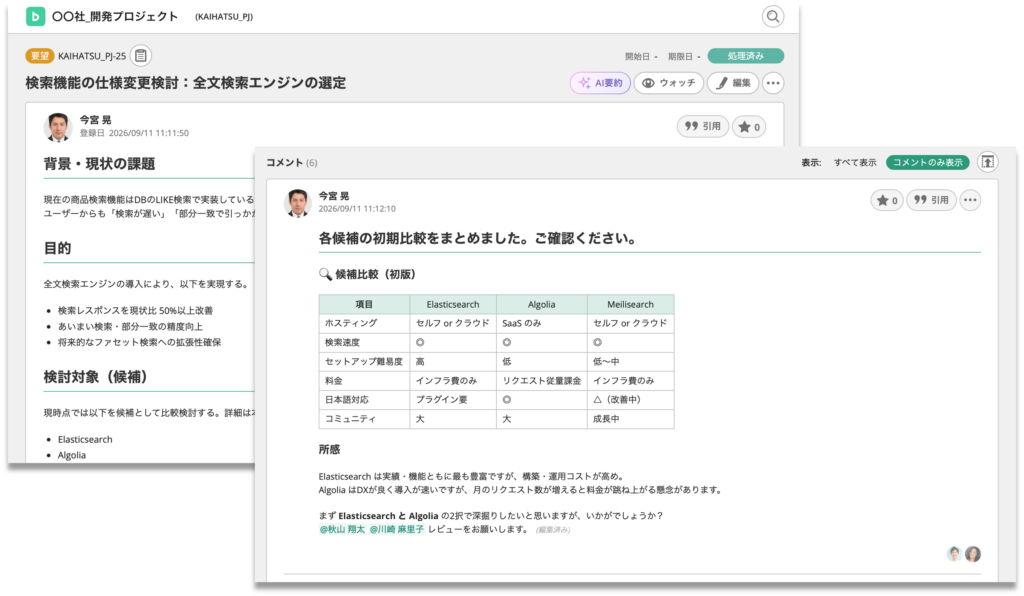Toggle the ウォッチ watch button

[x=669, y=83]
